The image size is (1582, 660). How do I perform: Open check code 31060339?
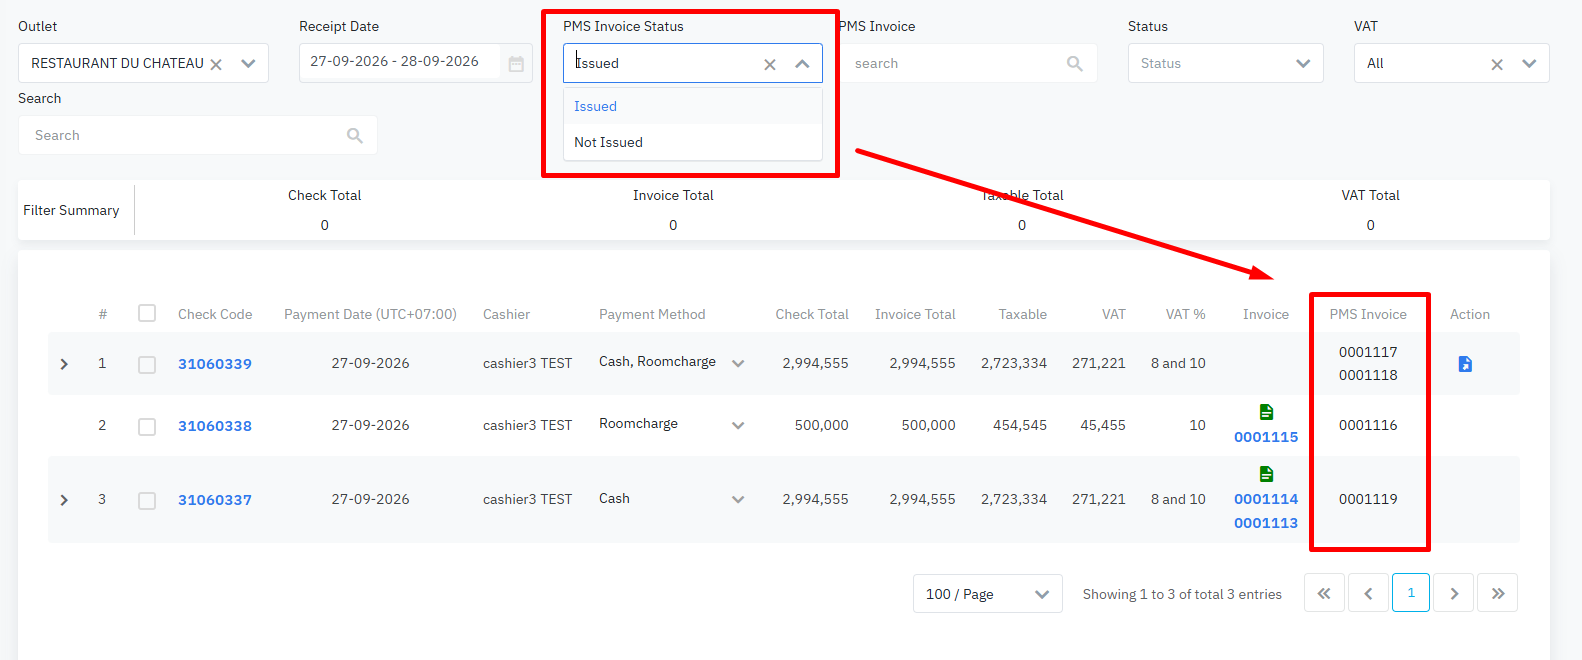[x=215, y=364]
